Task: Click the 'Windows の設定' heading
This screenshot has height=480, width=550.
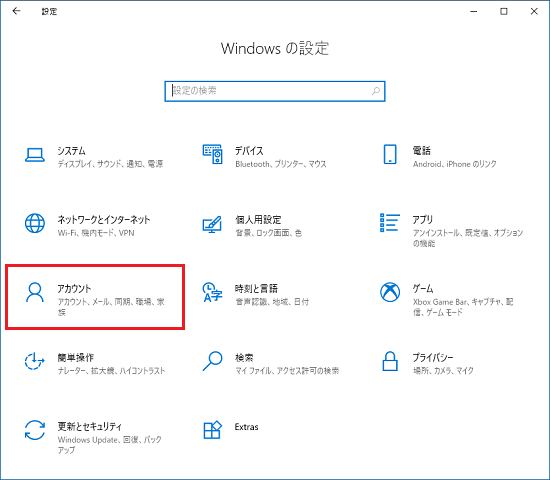Action: tap(275, 48)
